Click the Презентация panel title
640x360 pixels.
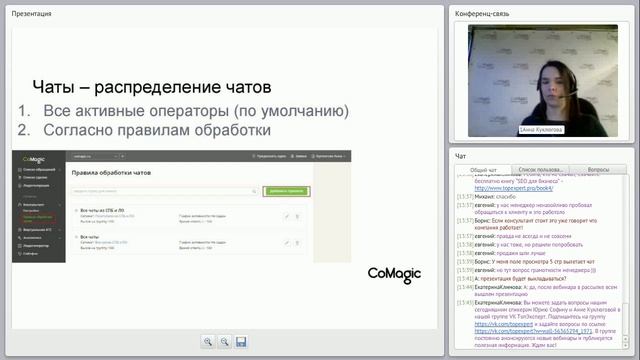[x=31, y=13]
